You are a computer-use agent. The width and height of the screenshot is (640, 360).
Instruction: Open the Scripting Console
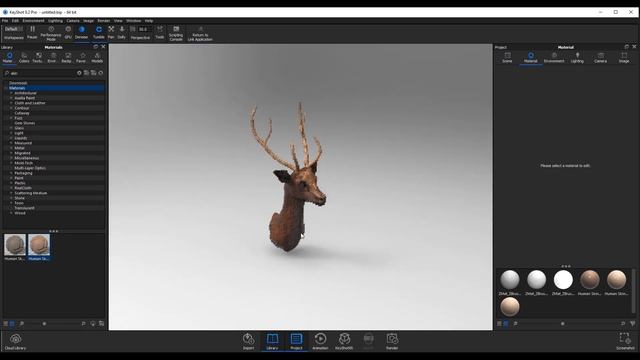tap(176, 33)
